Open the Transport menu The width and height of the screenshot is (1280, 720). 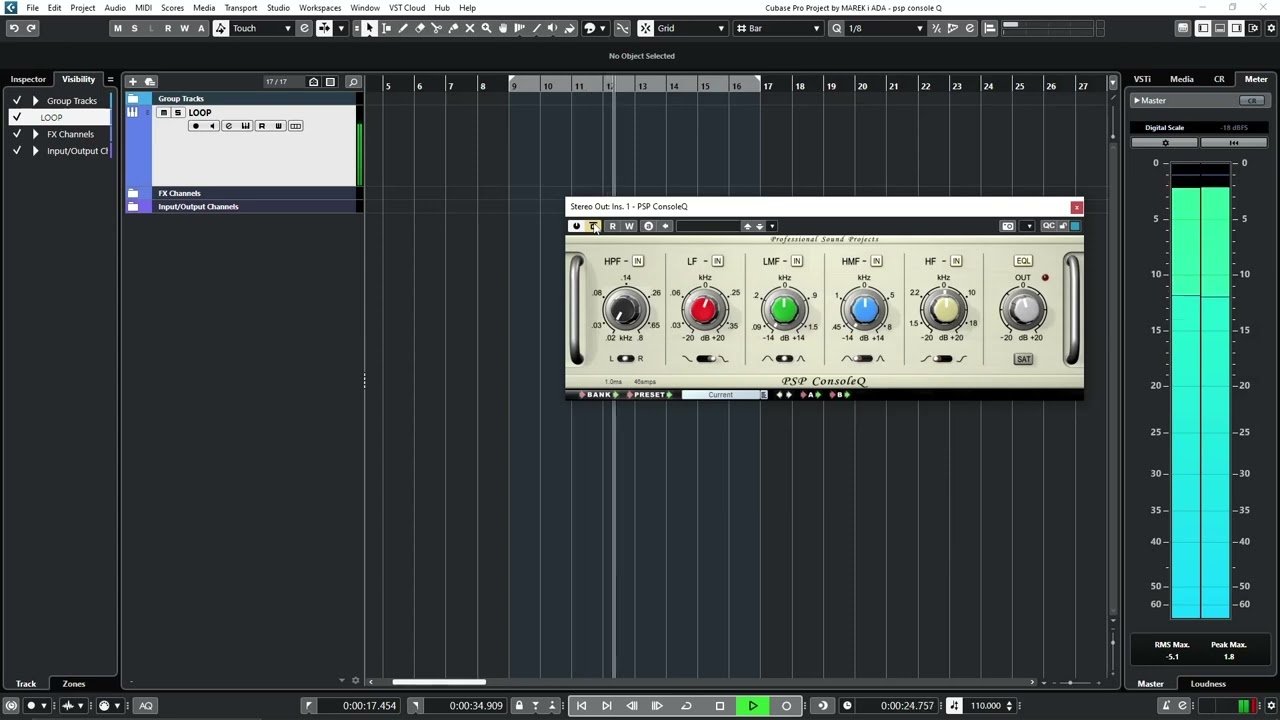point(241,8)
